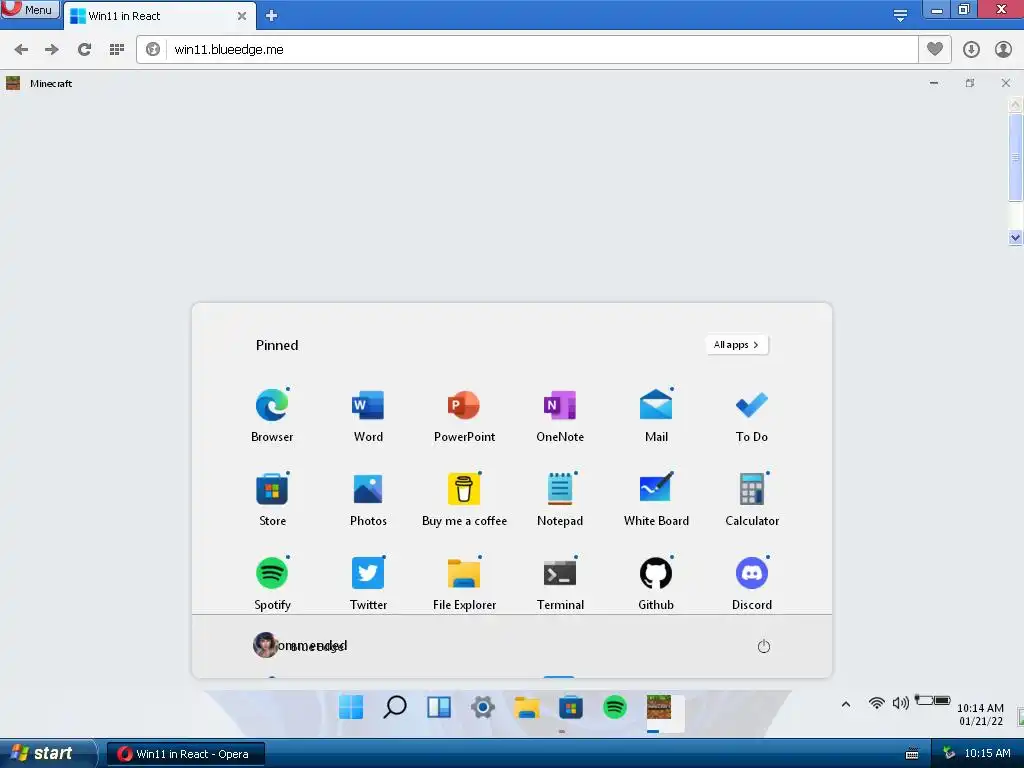Image resolution: width=1024 pixels, height=768 pixels.
Task: Select Minecraft icon in Win11 taskbar
Action: click(659, 707)
